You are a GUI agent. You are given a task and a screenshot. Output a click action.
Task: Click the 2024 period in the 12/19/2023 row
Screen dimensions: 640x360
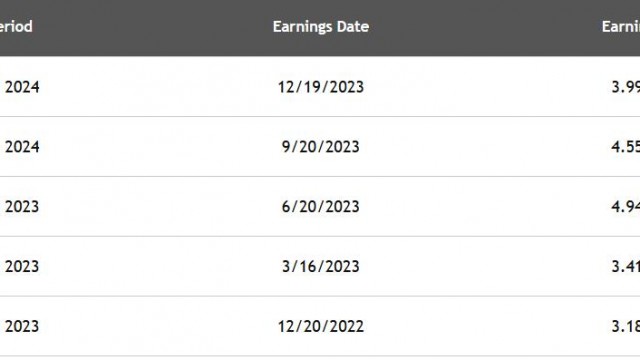coord(22,87)
